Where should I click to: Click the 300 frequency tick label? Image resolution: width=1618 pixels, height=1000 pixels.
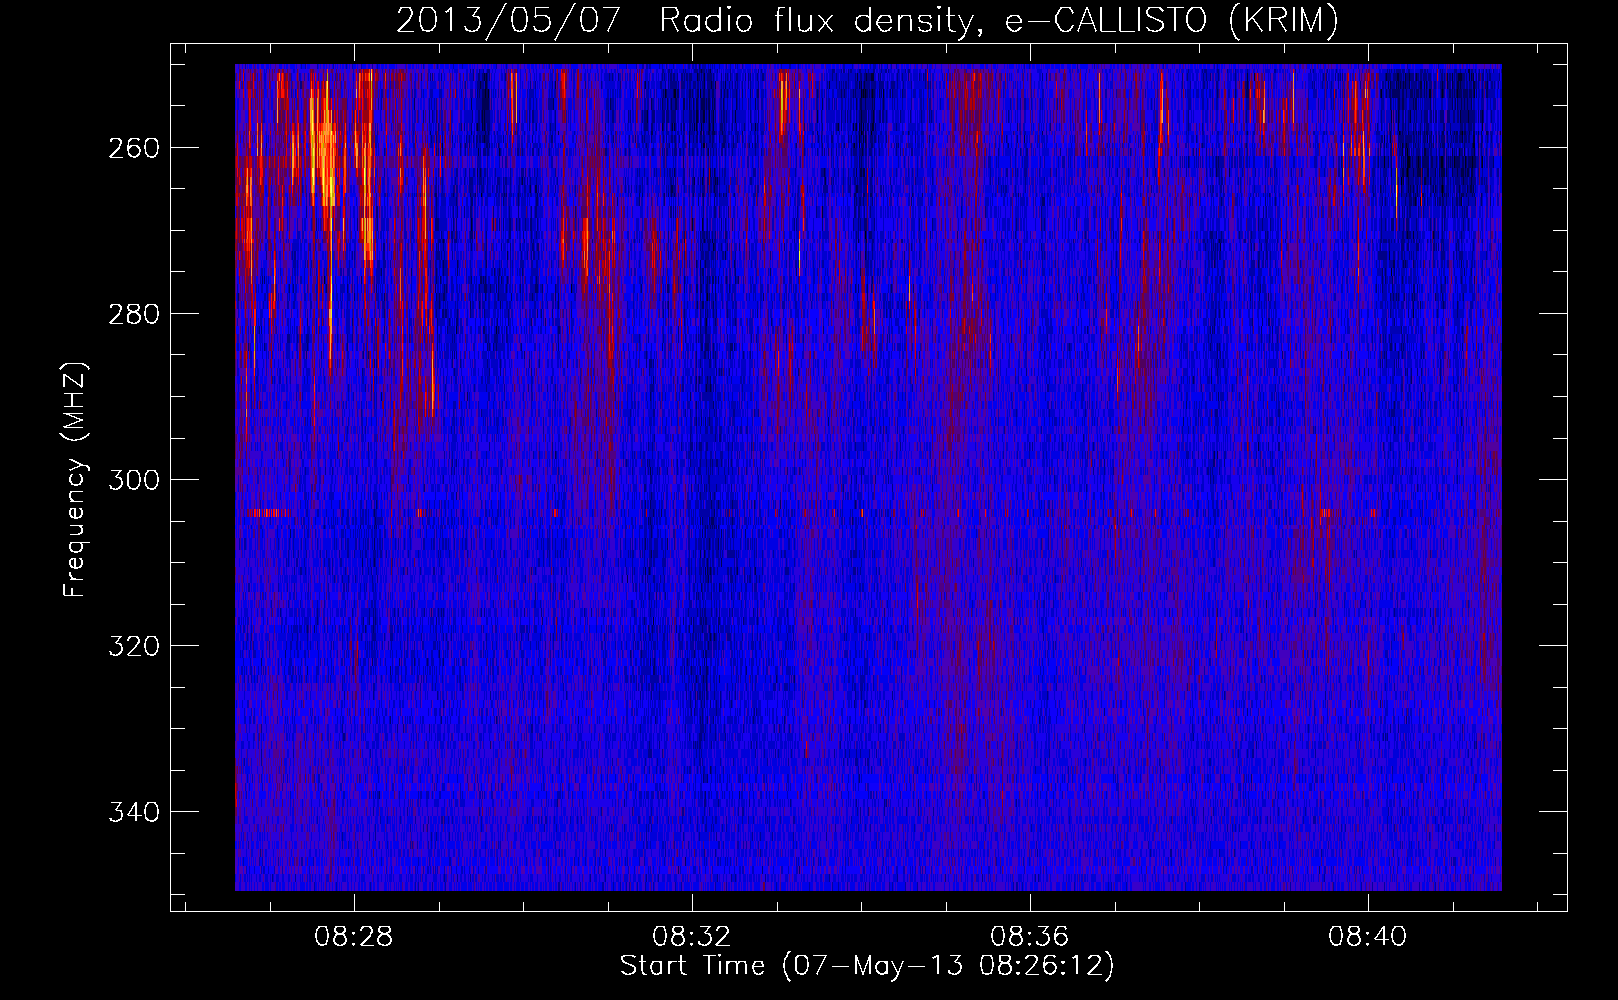(134, 480)
